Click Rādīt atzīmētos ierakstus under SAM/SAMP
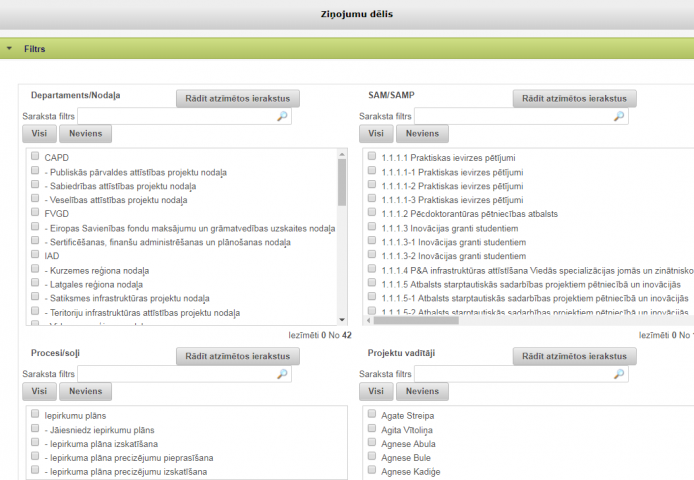The width and height of the screenshot is (694, 480). (x=574, y=98)
